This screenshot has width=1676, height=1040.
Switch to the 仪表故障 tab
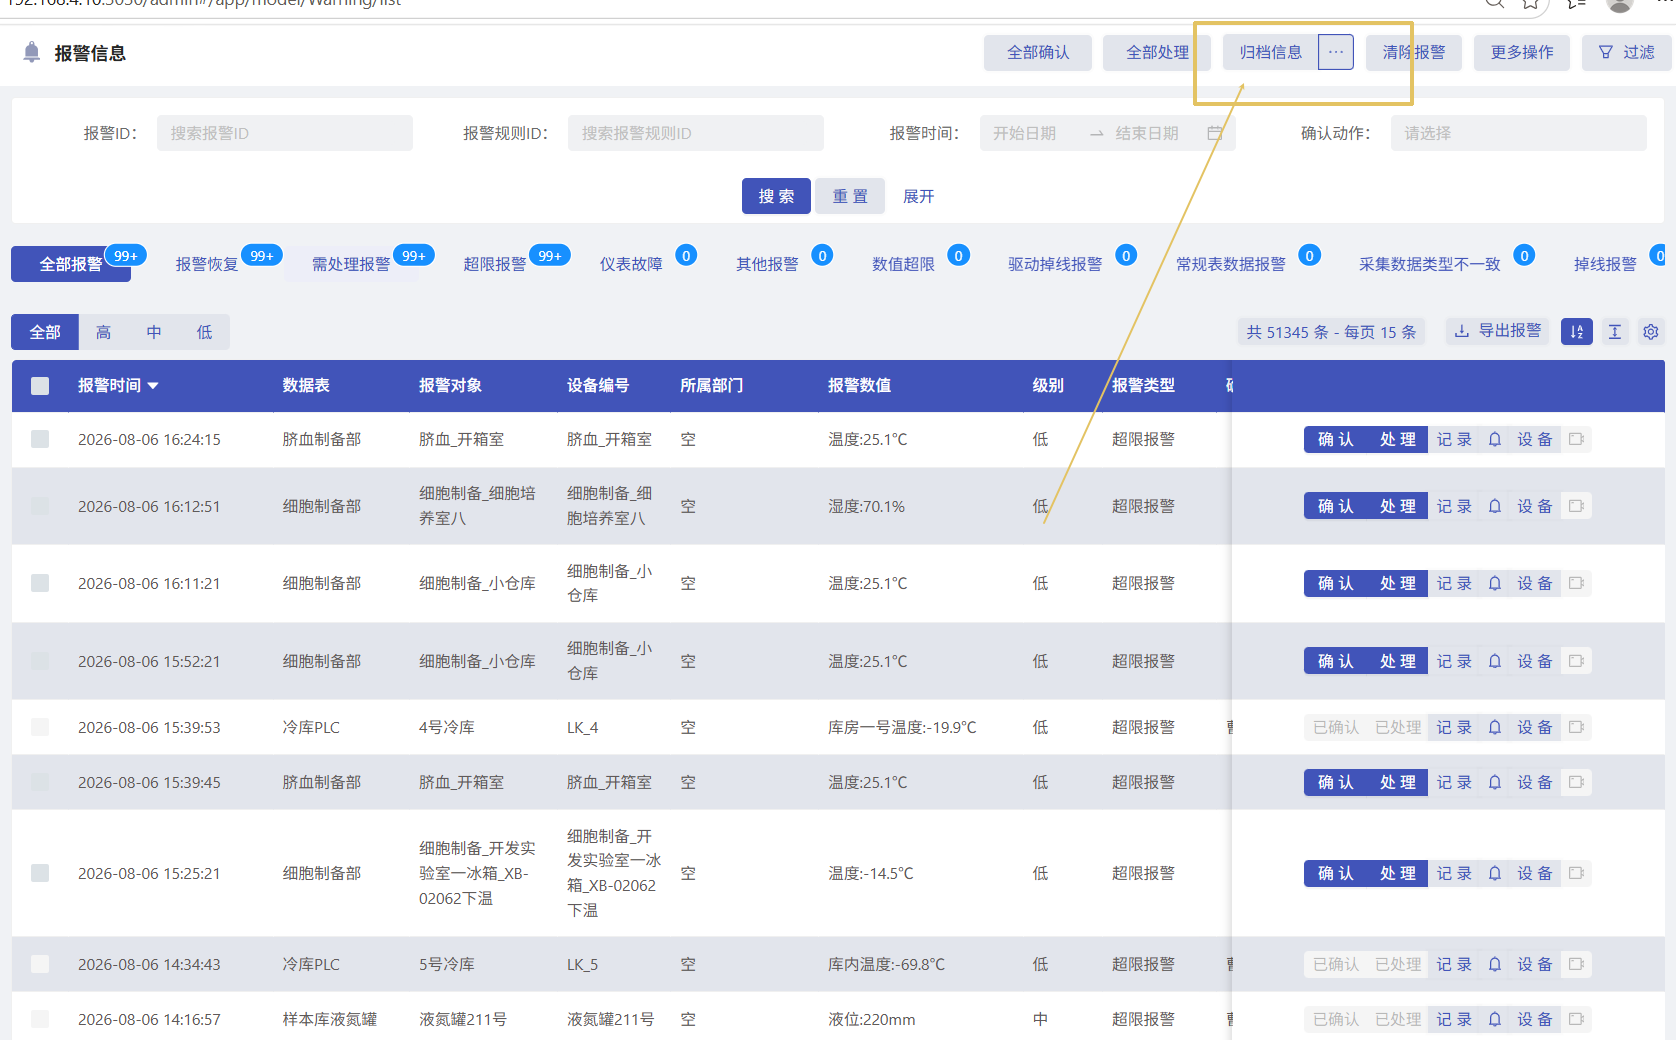pos(631,264)
